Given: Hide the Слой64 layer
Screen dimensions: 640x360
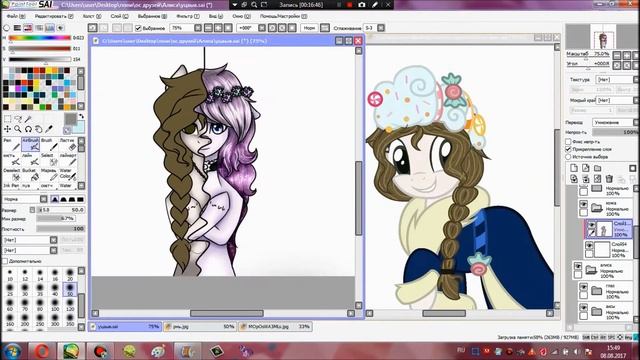Looking at the screenshot, I should pos(589,246).
